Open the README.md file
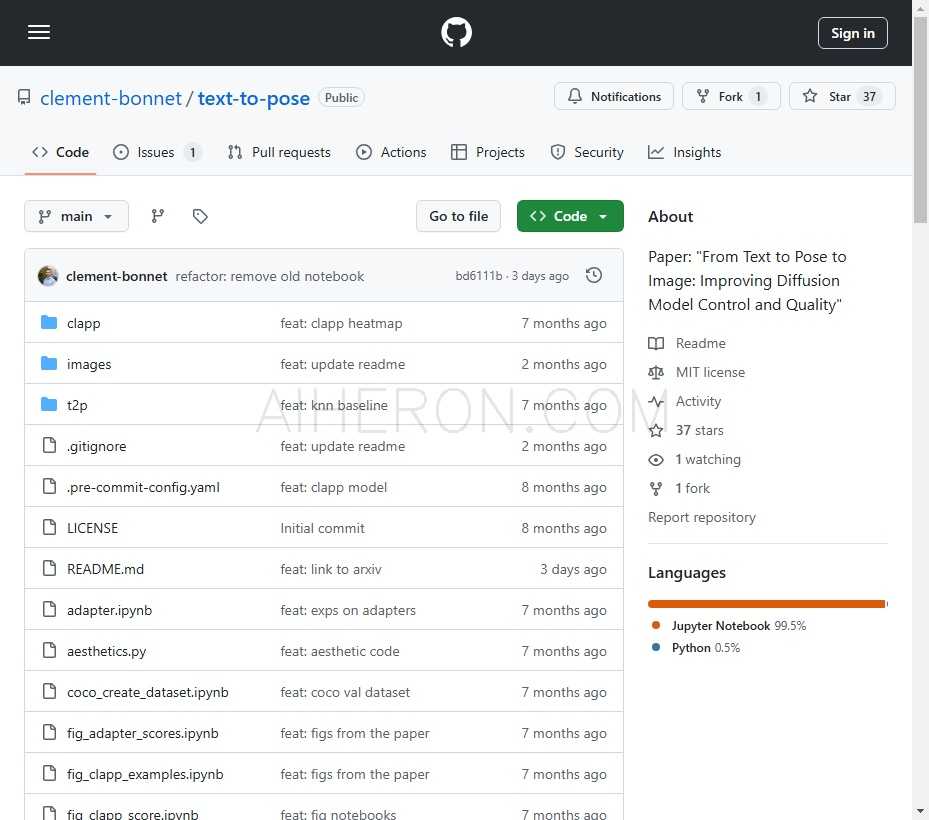The height and width of the screenshot is (820, 929). click(105, 569)
